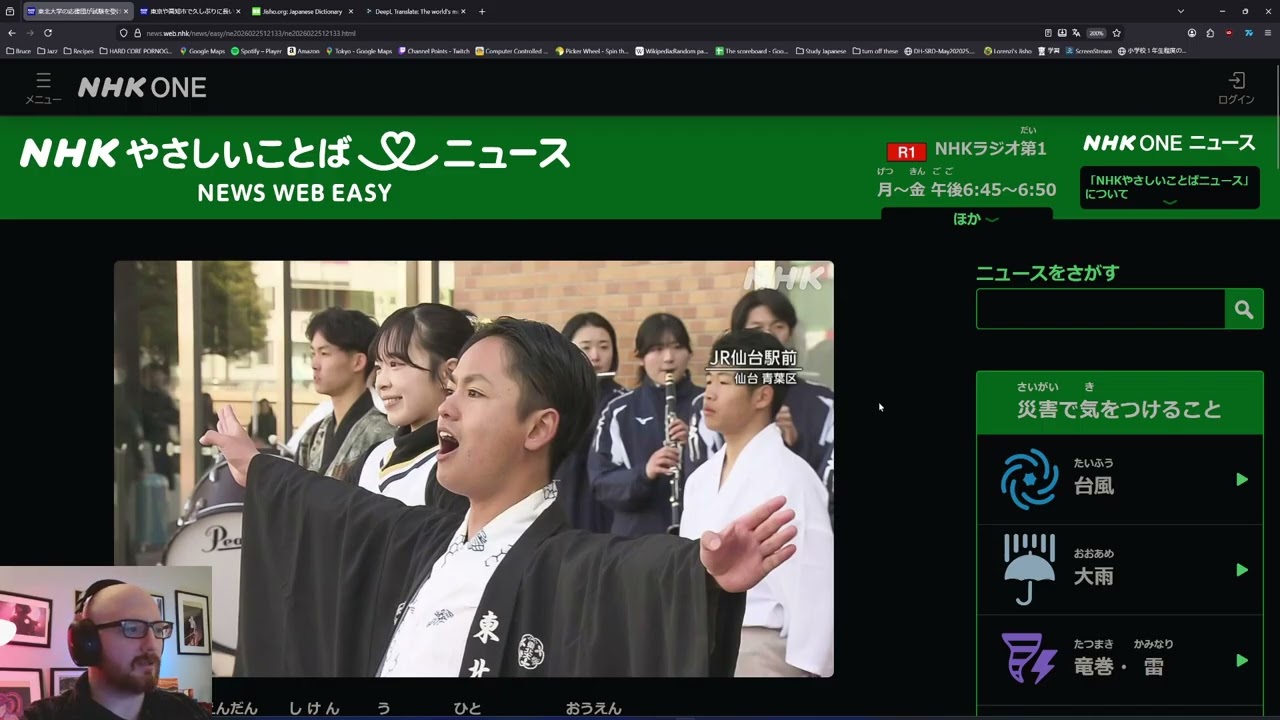Open a new tab with the plus button
The width and height of the screenshot is (1280, 720).
pos(482,11)
